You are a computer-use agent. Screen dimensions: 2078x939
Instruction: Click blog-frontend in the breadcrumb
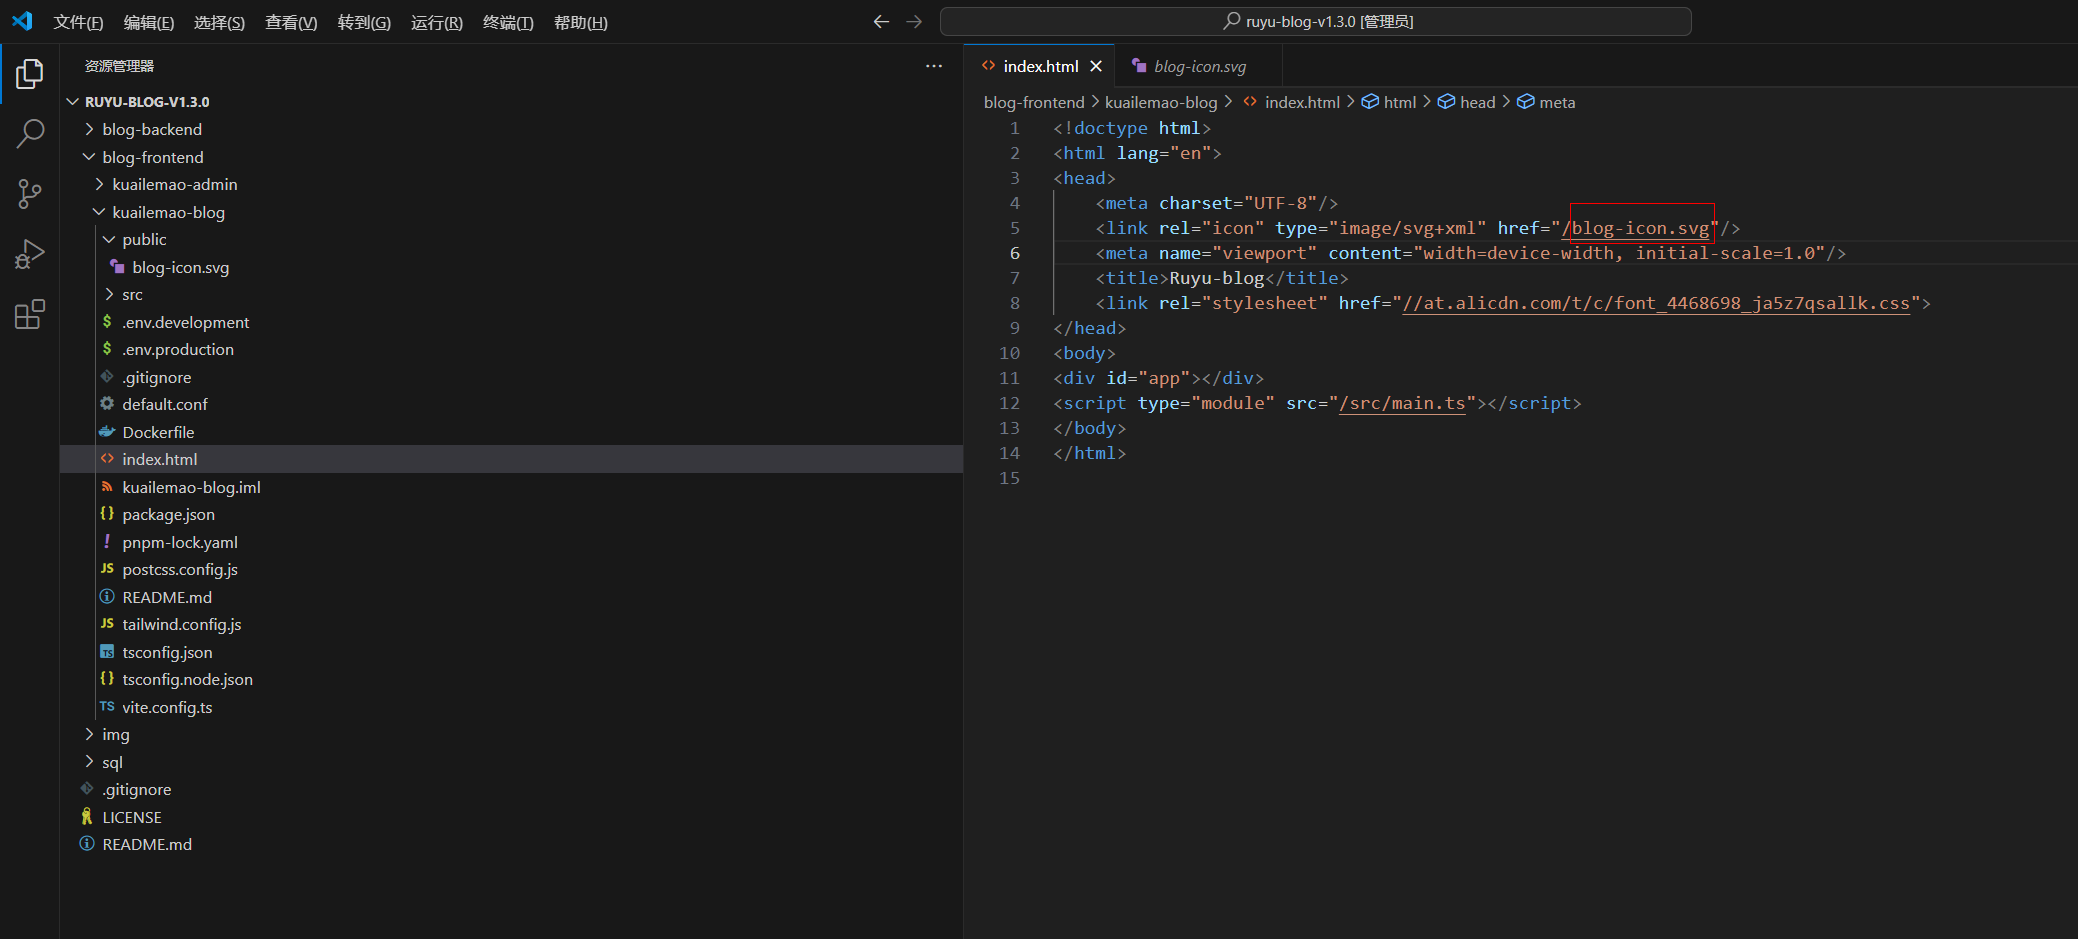pyautogui.click(x=1034, y=102)
